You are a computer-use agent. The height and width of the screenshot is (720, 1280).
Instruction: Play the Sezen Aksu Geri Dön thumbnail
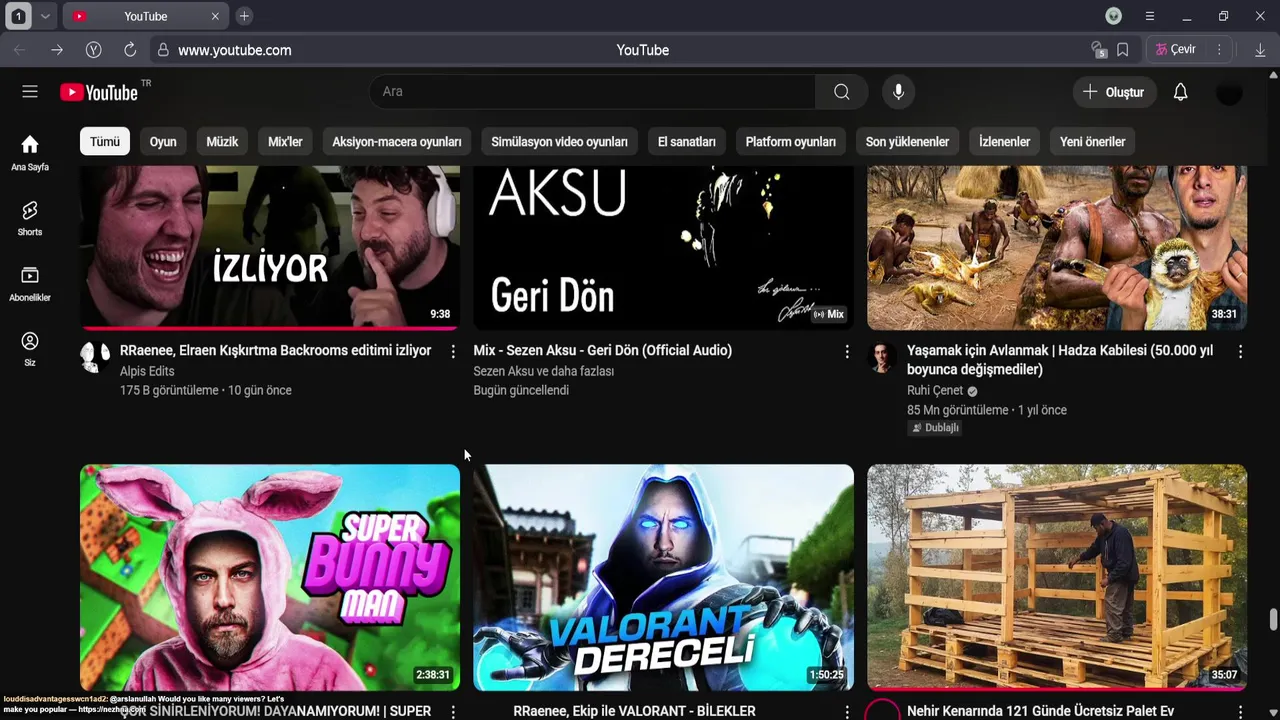[x=663, y=248]
